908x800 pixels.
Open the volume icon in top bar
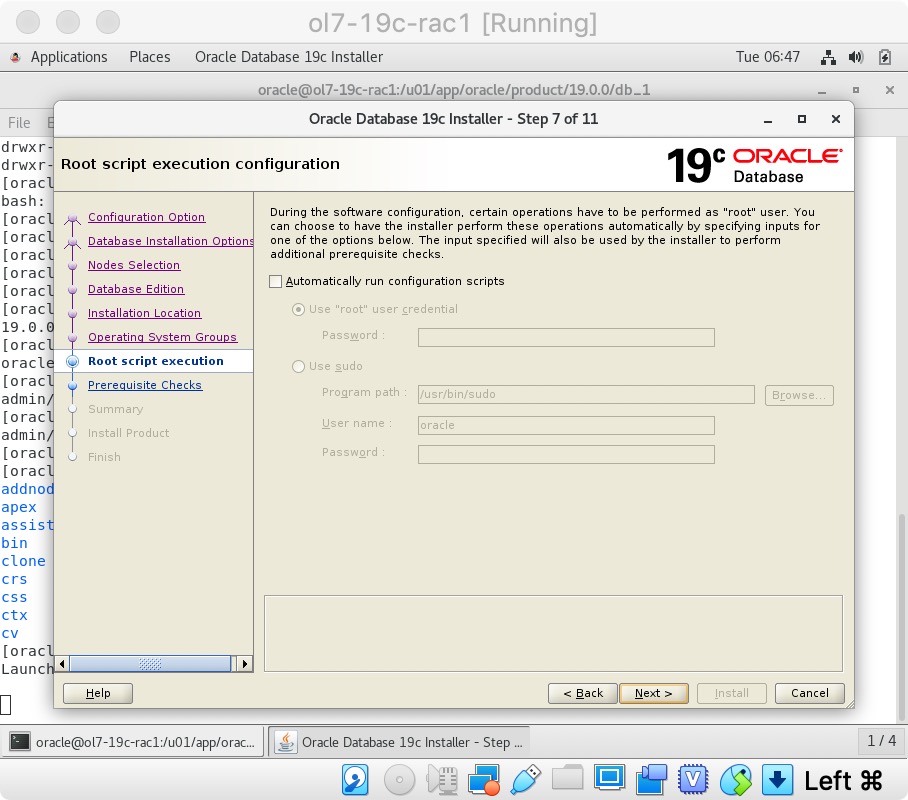pos(856,57)
